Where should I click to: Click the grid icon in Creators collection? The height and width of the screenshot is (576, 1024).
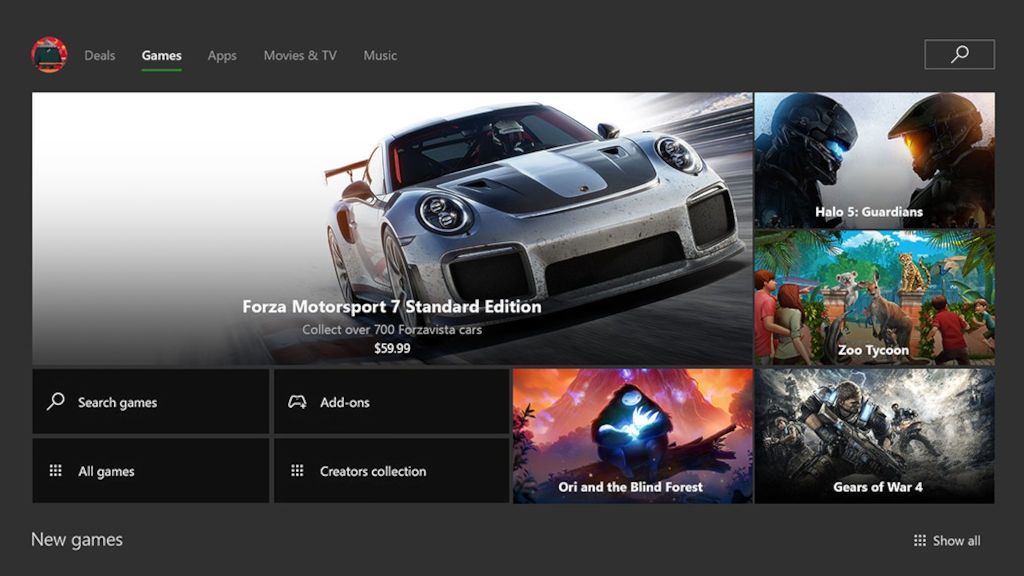click(297, 471)
